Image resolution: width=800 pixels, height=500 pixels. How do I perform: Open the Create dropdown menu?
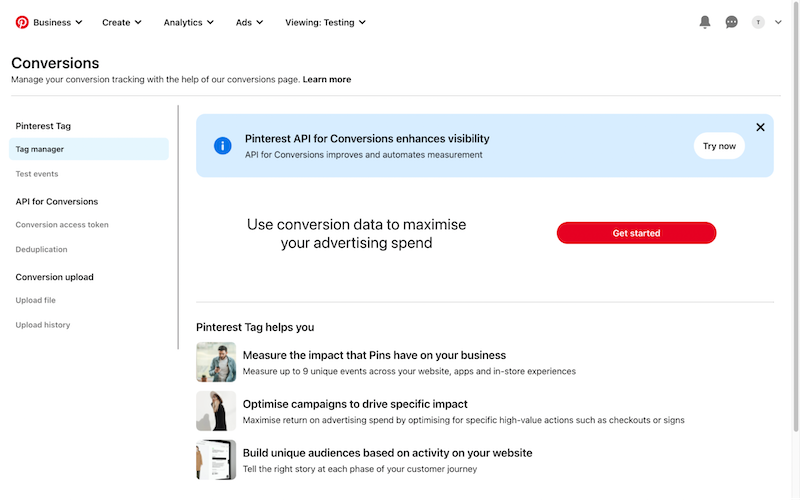(x=121, y=22)
